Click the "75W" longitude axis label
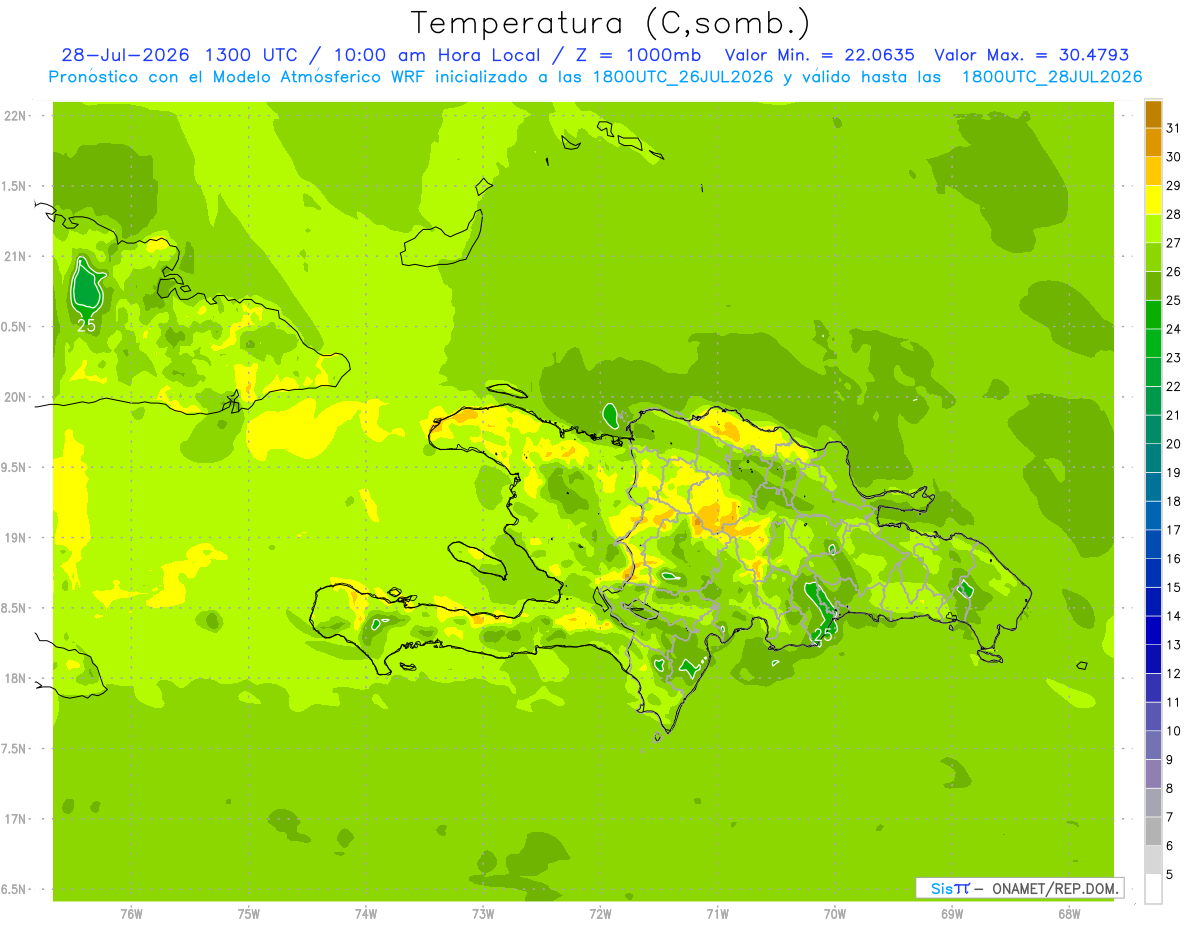This screenshot has height=927, width=1200. click(x=249, y=913)
